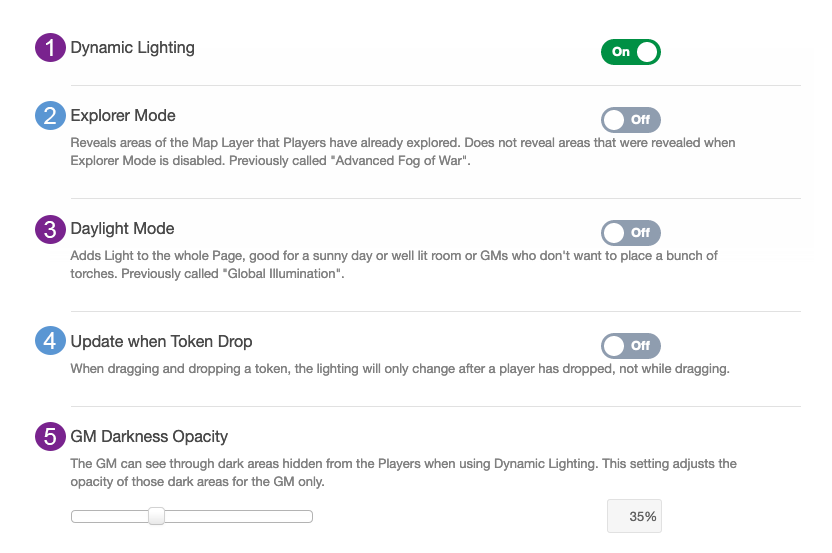The width and height of the screenshot is (832, 553).
Task: Click the Dynamic Lighting heading
Action: click(x=132, y=48)
